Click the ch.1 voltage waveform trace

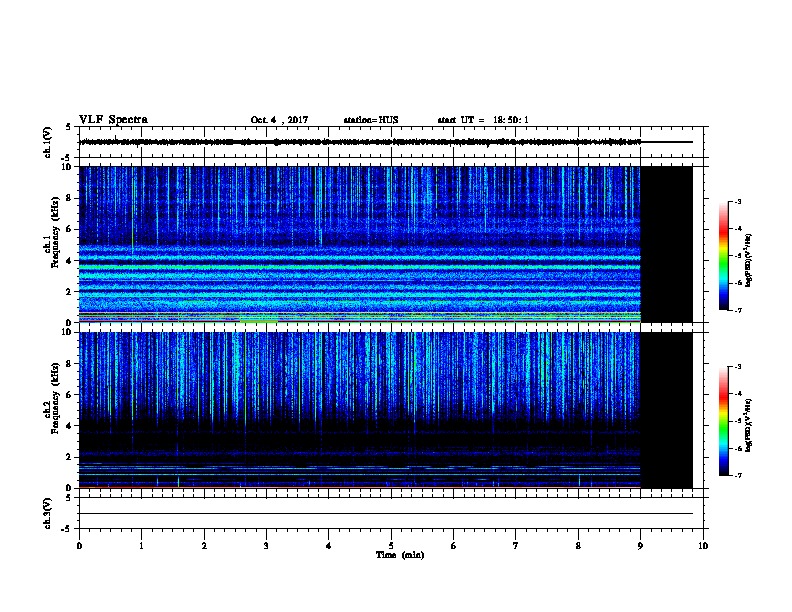360,142
